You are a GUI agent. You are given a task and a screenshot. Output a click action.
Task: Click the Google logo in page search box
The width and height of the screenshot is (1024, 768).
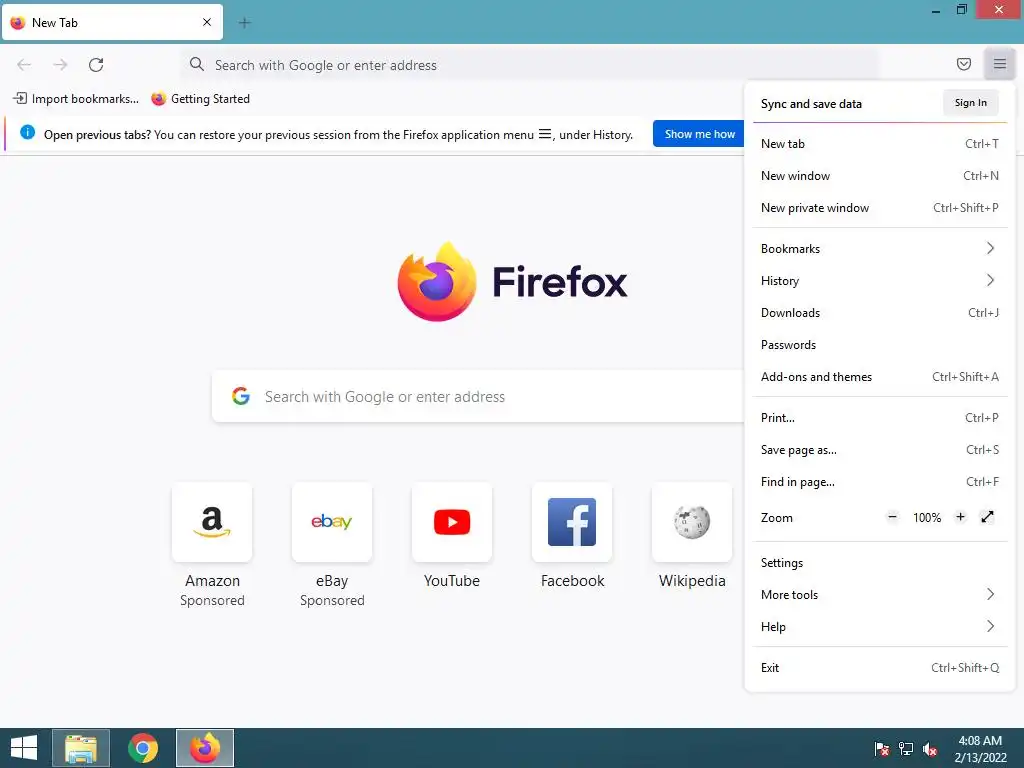pos(241,396)
